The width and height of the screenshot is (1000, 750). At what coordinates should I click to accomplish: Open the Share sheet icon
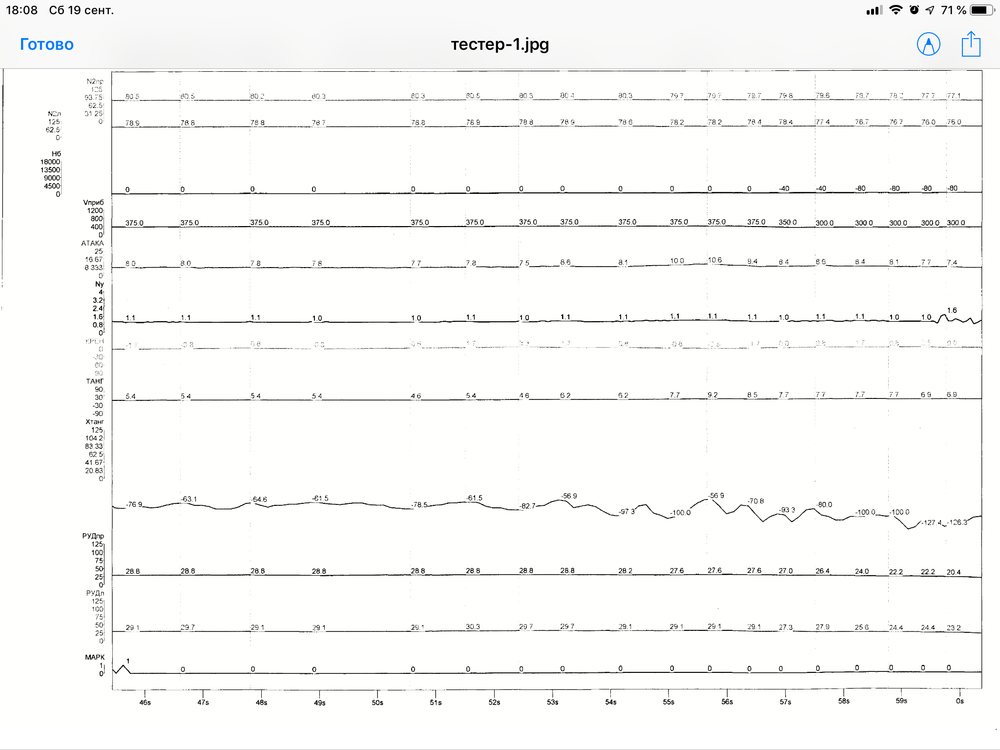(x=971, y=43)
